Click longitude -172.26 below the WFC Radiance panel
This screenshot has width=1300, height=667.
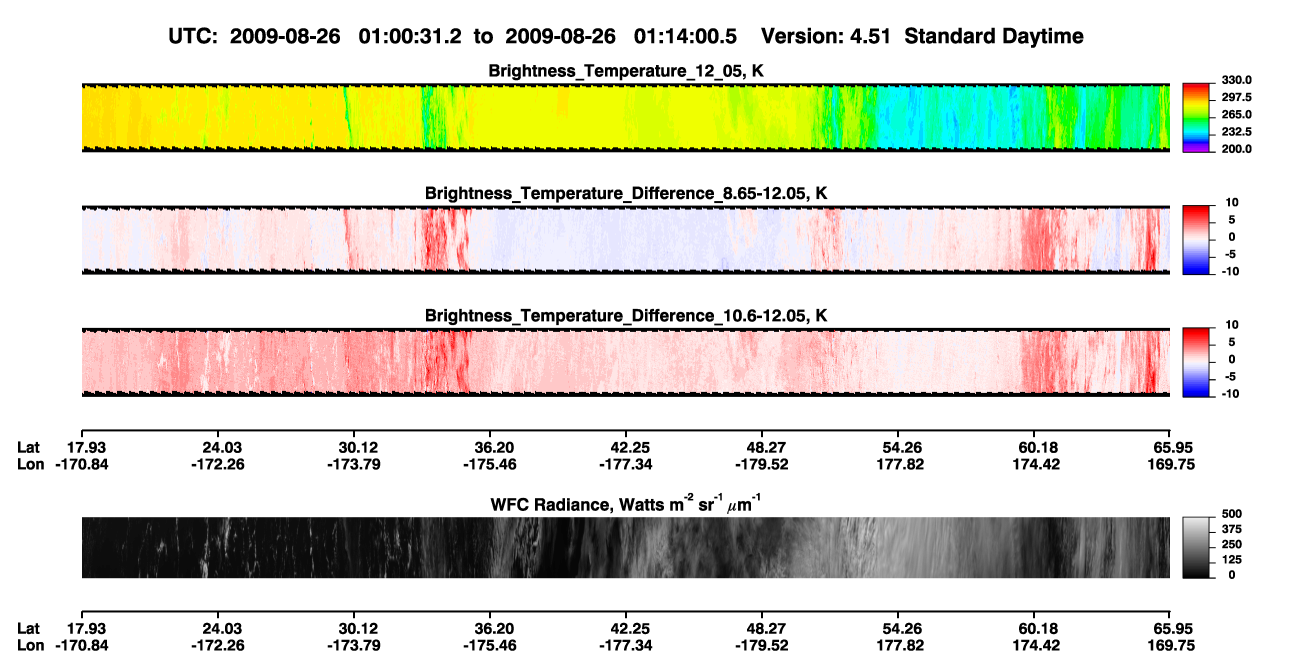pos(220,645)
